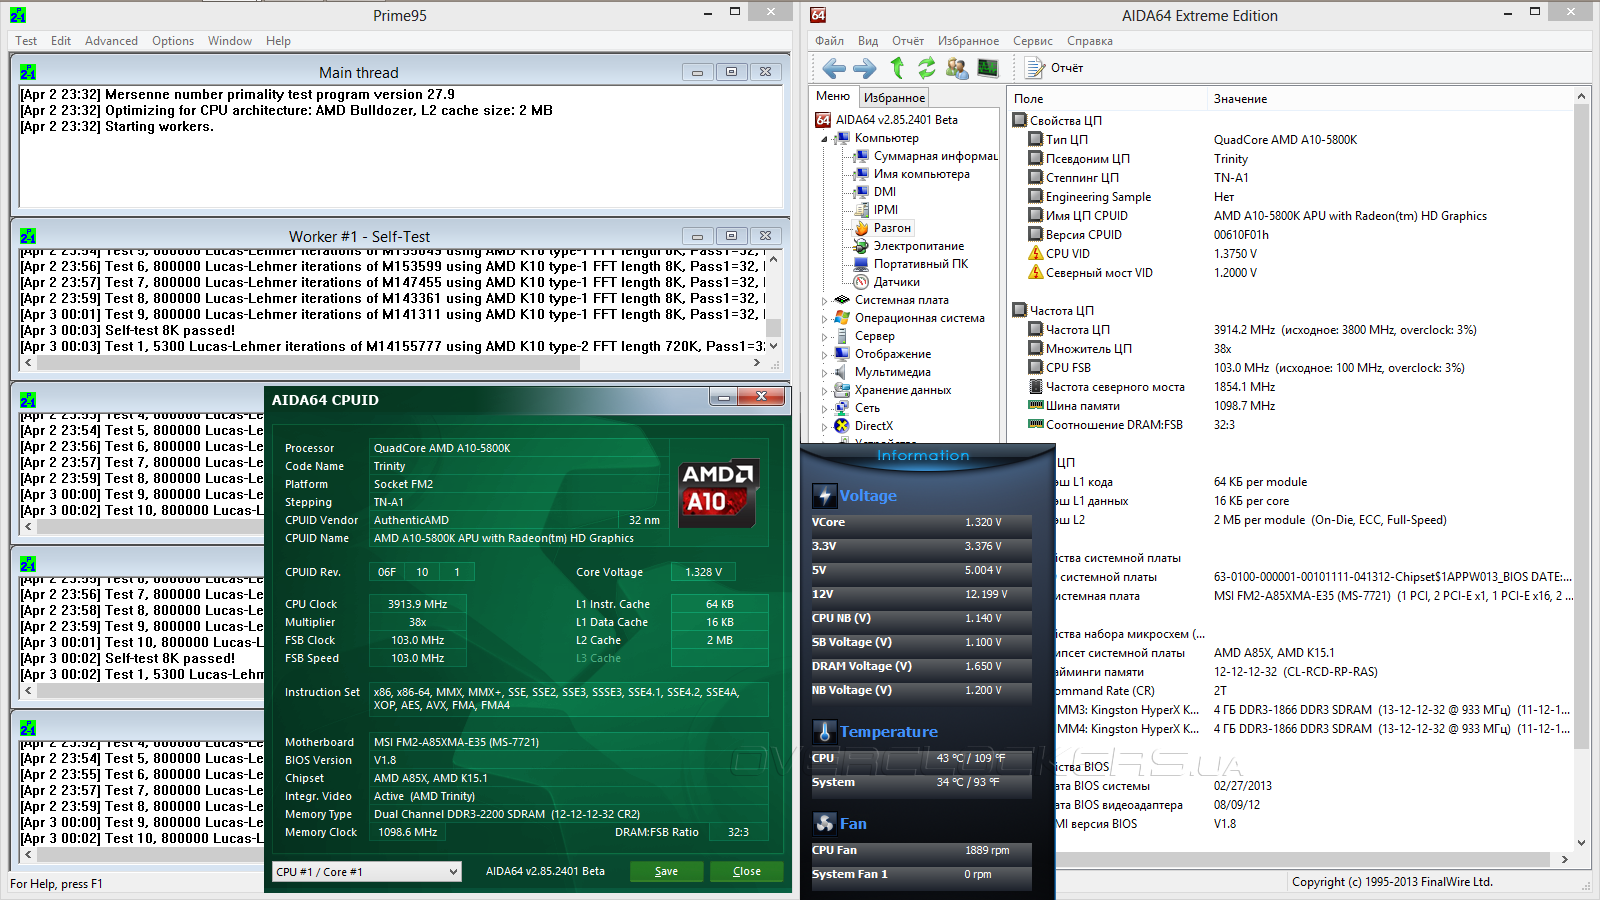Click the green Refresh arrows icon
This screenshot has width=1600, height=900.
[x=927, y=68]
